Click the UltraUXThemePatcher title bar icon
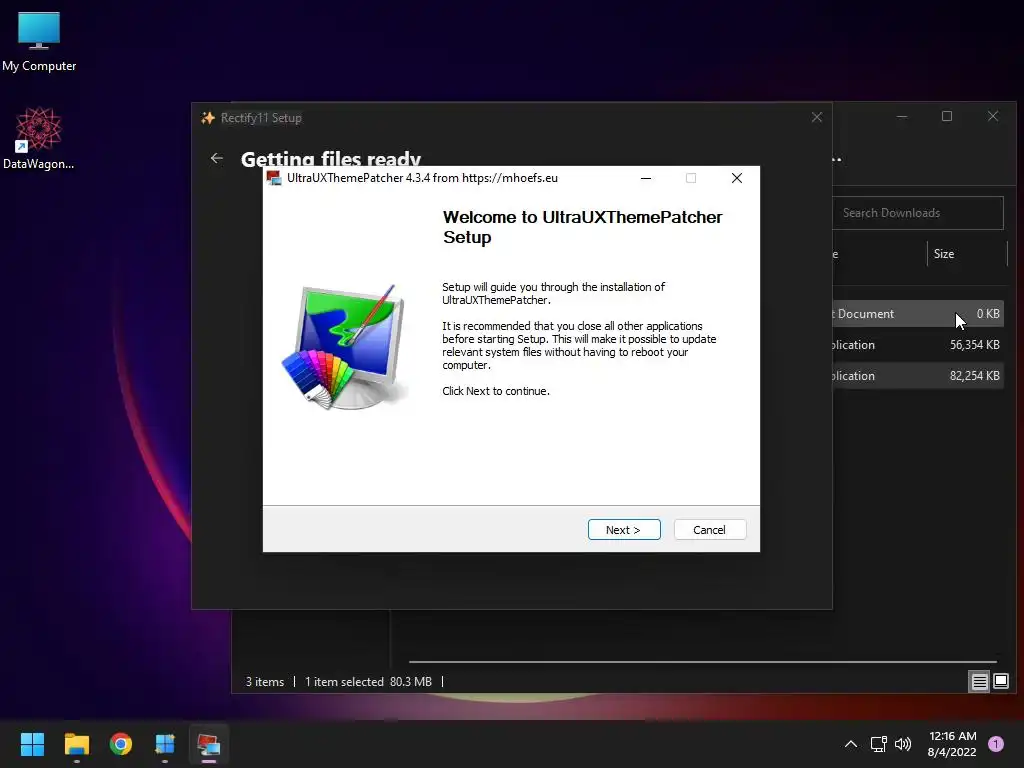This screenshot has height=768, width=1024. pos(274,178)
